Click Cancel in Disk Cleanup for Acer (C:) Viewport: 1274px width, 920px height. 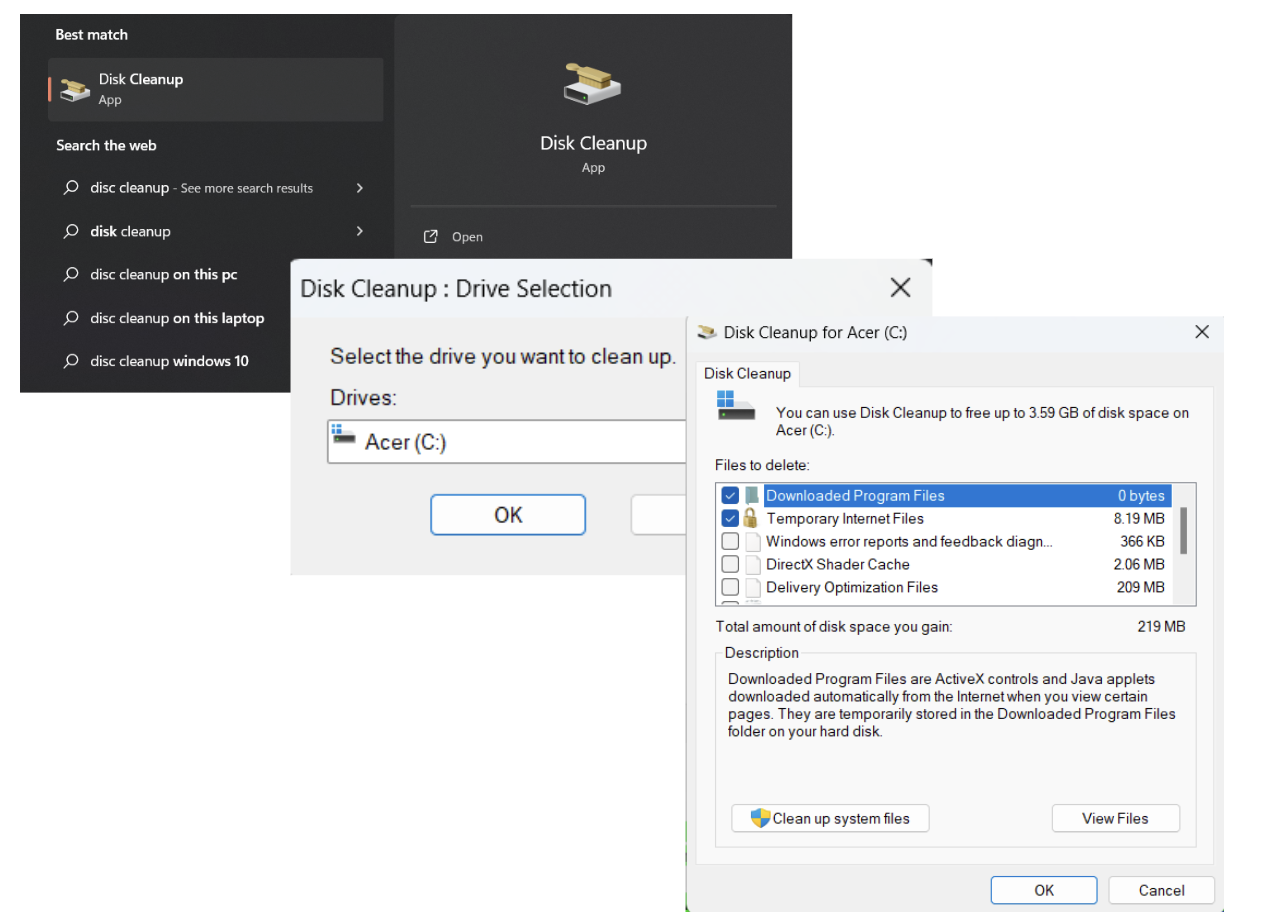(1161, 890)
